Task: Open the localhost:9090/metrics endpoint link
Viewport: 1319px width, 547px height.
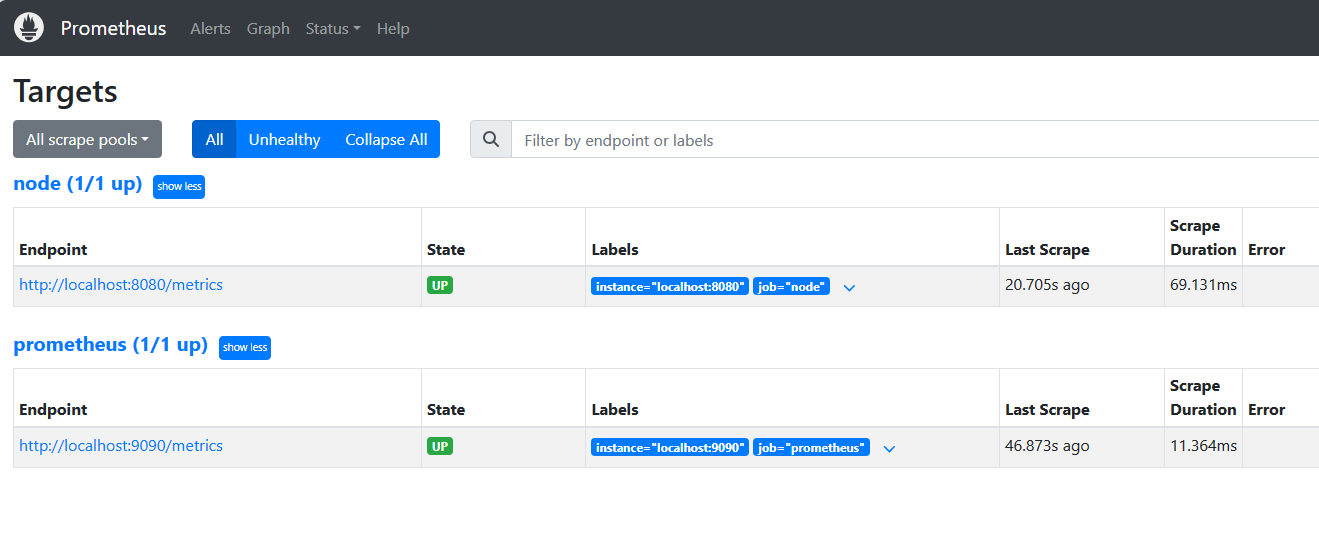Action: pos(121,446)
